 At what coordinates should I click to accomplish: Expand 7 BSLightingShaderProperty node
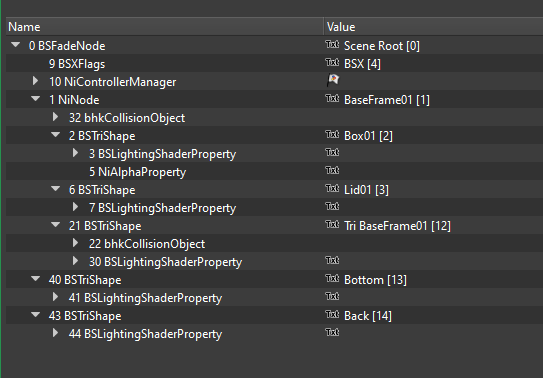pyautogui.click(x=75, y=207)
